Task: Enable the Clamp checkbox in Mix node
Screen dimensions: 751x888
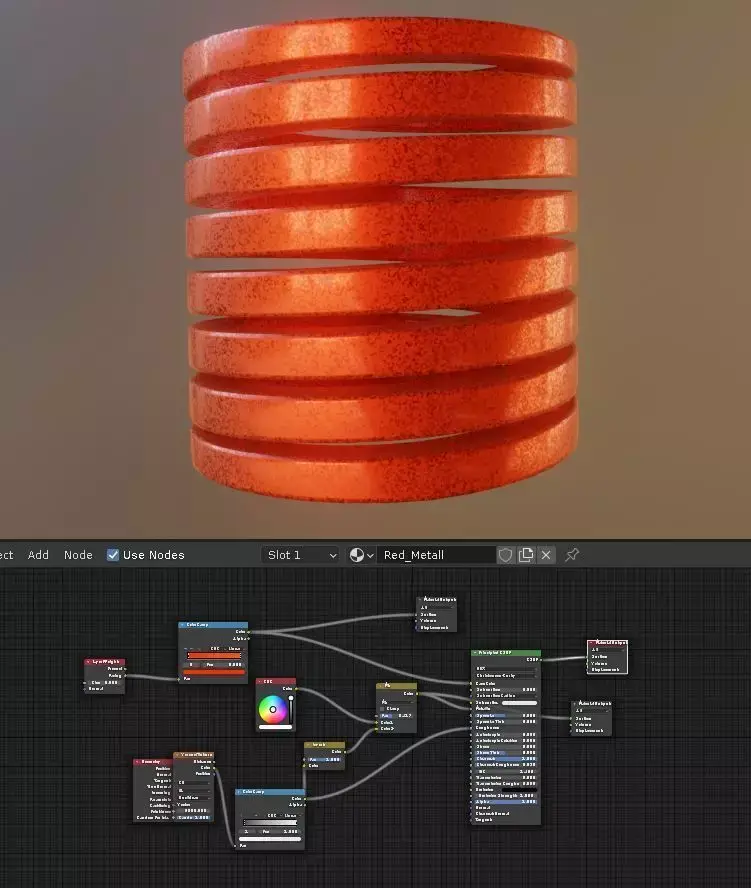Action: tap(382, 708)
